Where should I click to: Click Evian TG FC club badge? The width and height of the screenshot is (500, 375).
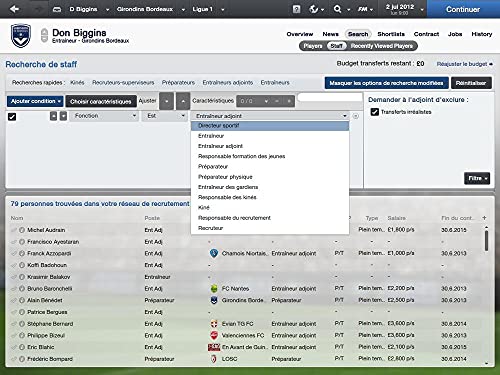click(x=214, y=324)
